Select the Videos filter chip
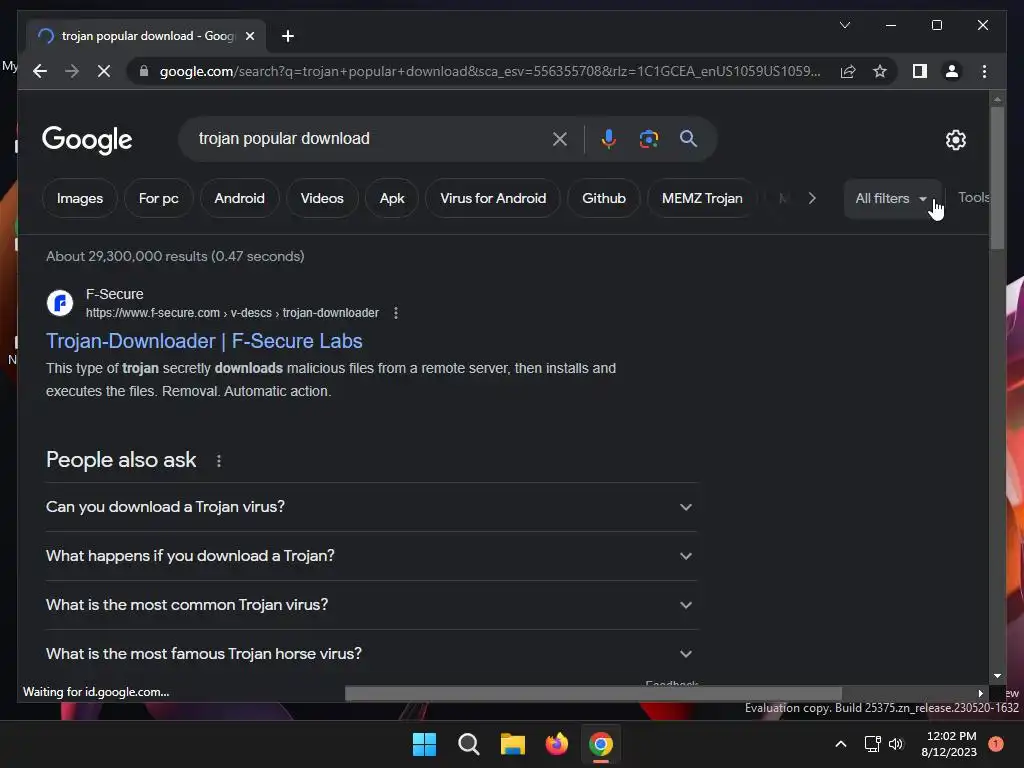This screenshot has width=1024, height=768. point(322,198)
